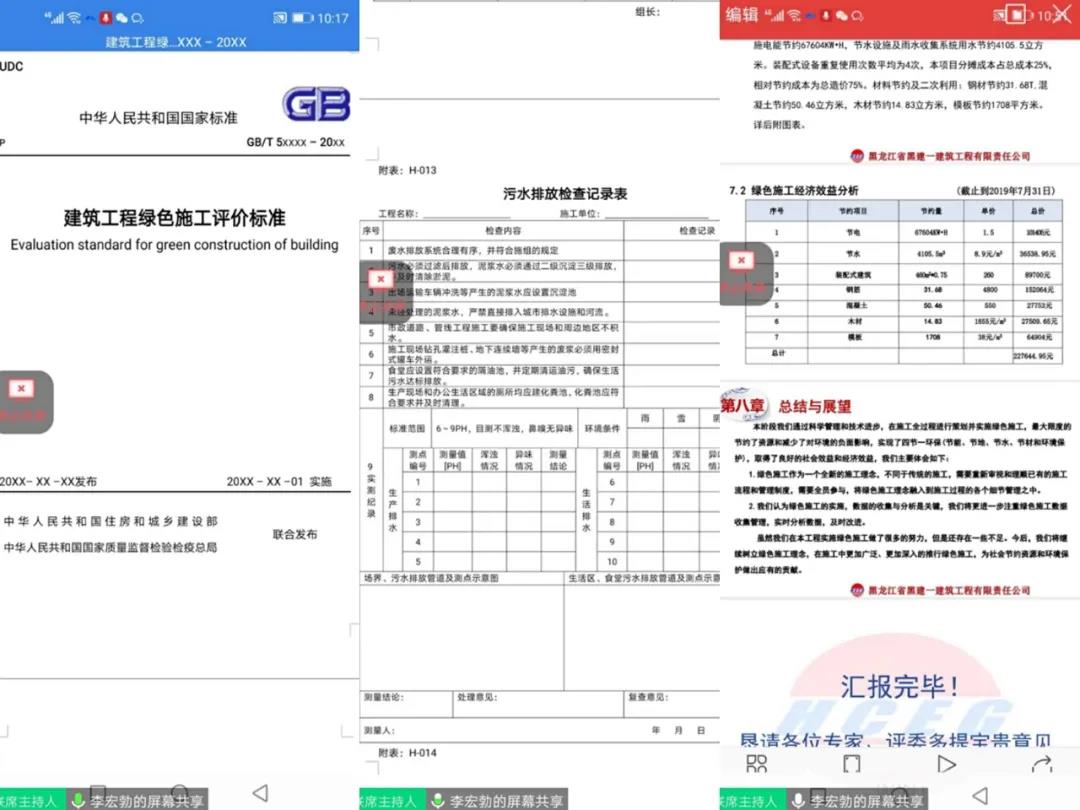Tap green microphone beside 李宏勃 in middle panel

[x=438, y=801]
